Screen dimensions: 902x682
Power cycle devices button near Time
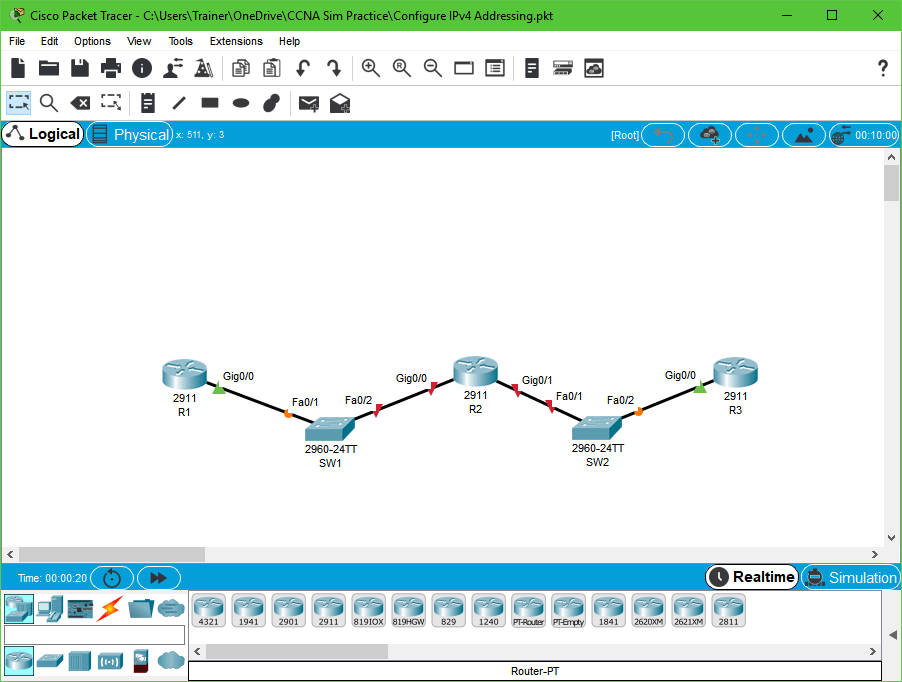point(112,578)
